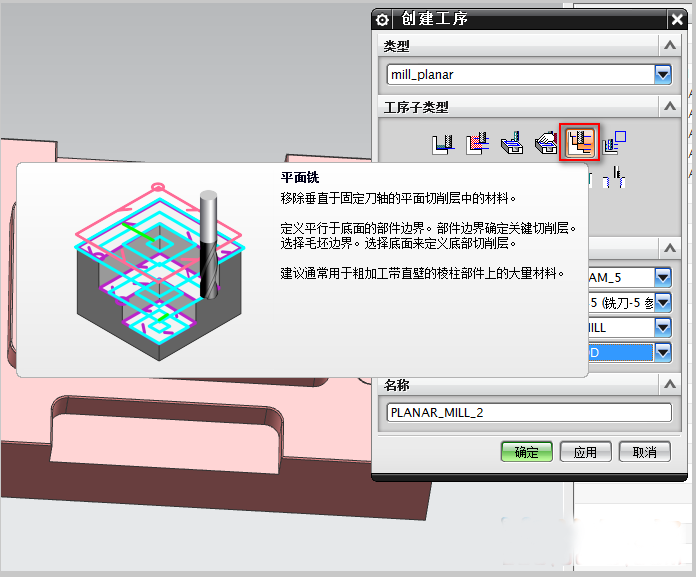This screenshot has height=577, width=696.
Task: Collapse the 名称 section
Action: tap(667, 384)
